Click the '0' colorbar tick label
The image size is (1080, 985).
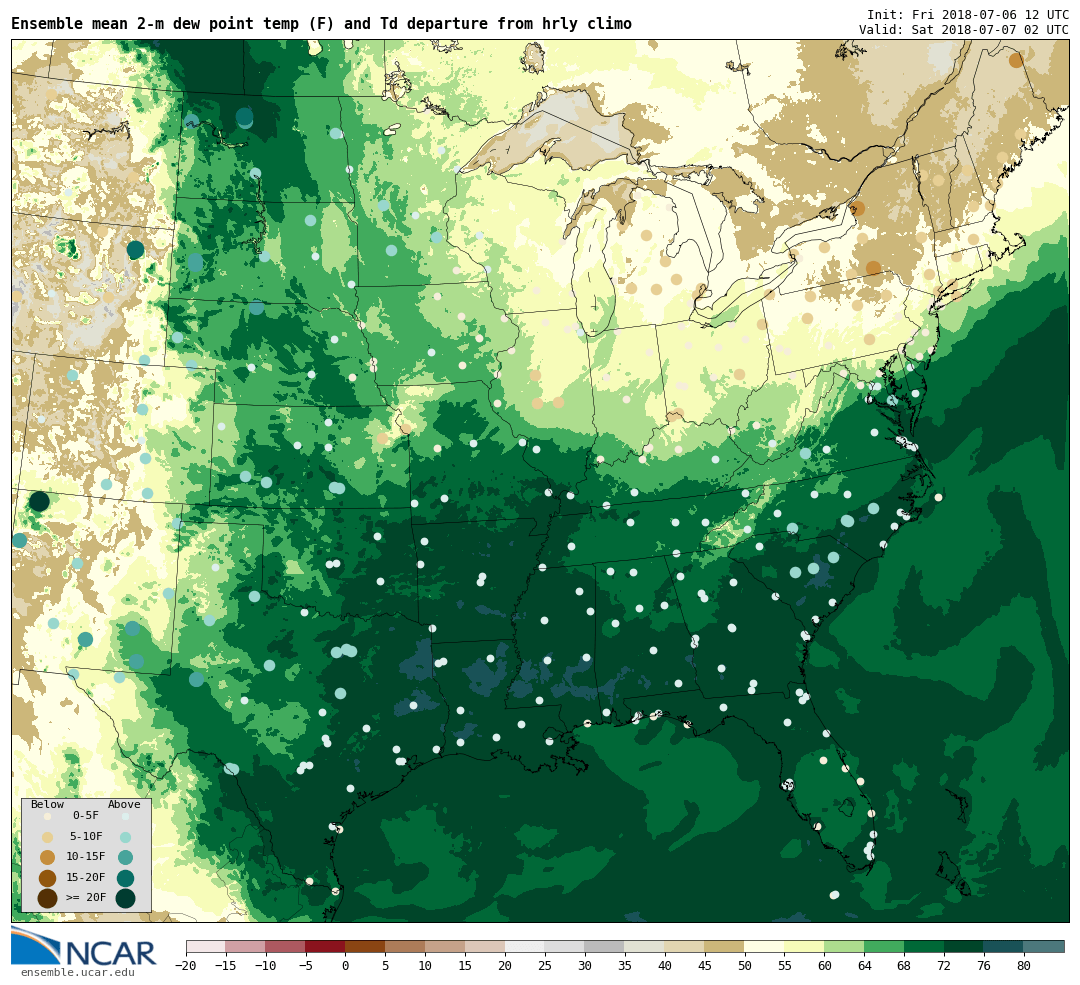(345, 966)
